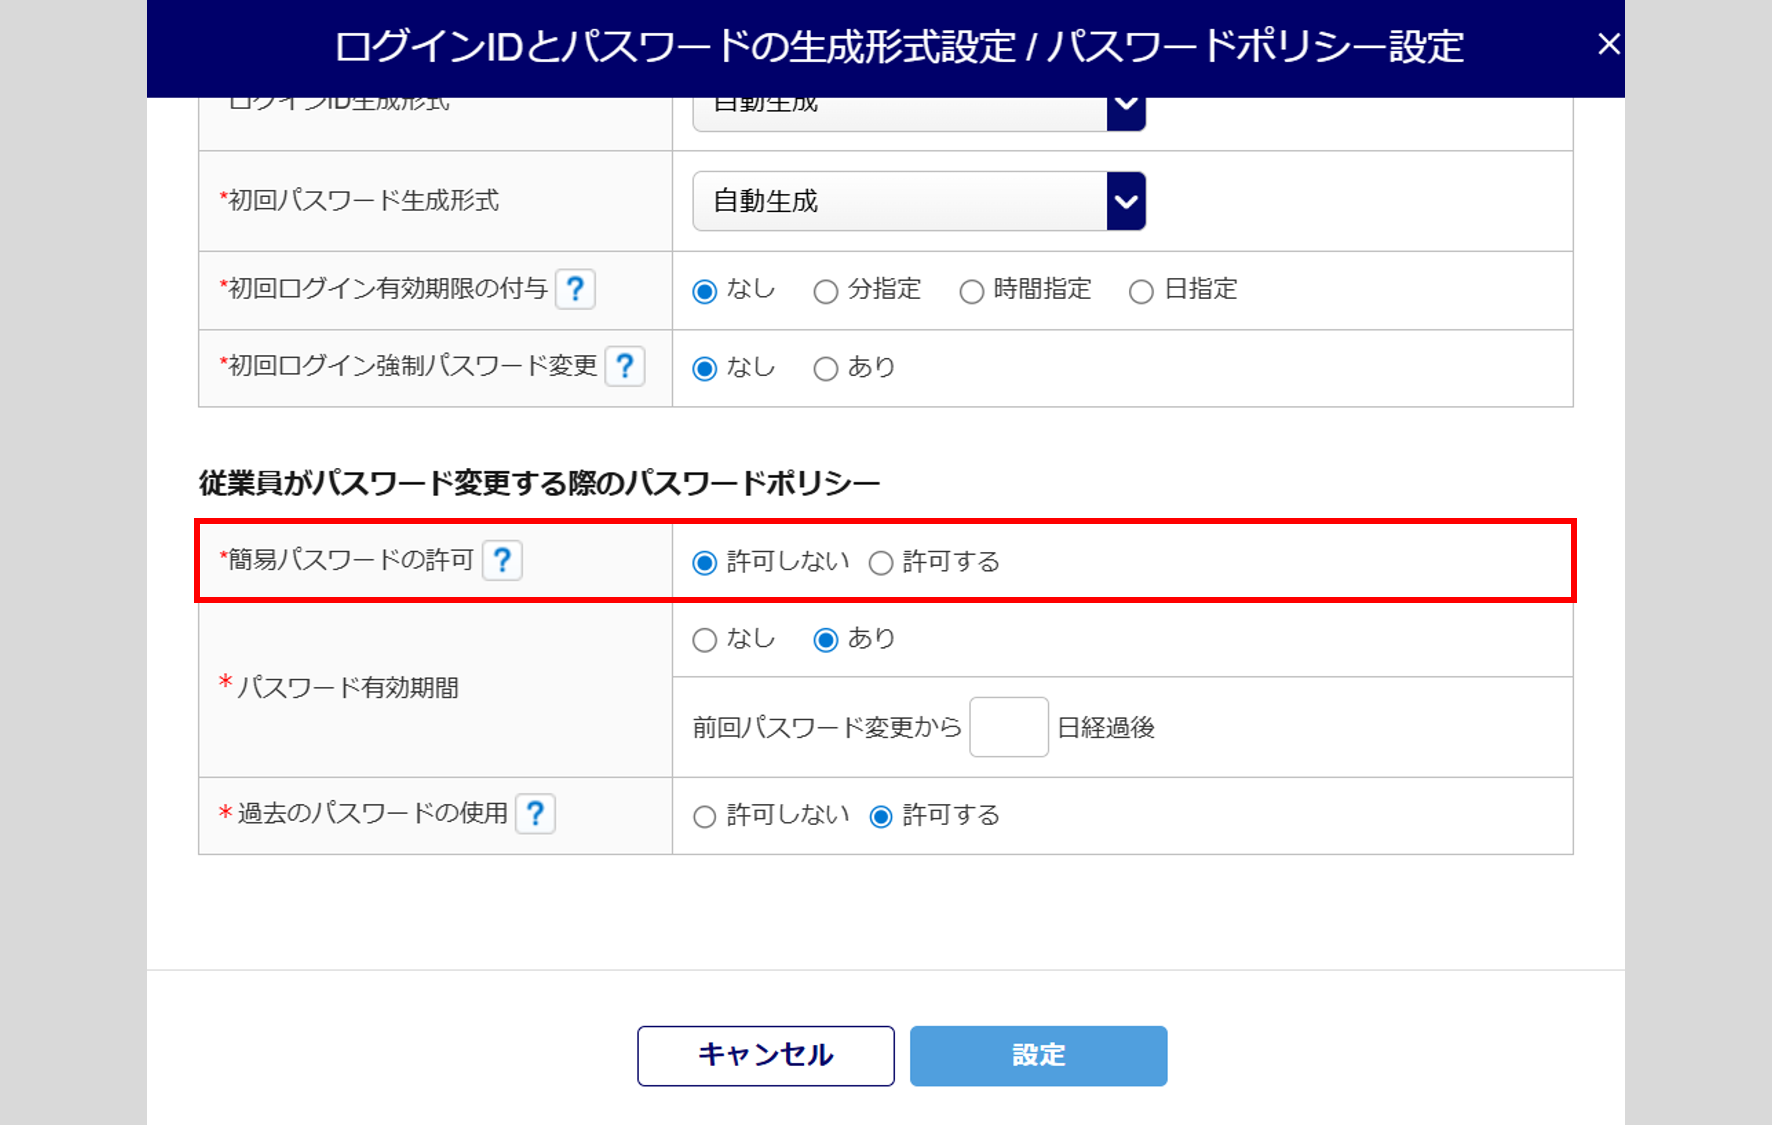This screenshot has height=1125, width=1772.
Task: Open help for 初回ログイン強制パスワード変更
Action: click(x=625, y=367)
